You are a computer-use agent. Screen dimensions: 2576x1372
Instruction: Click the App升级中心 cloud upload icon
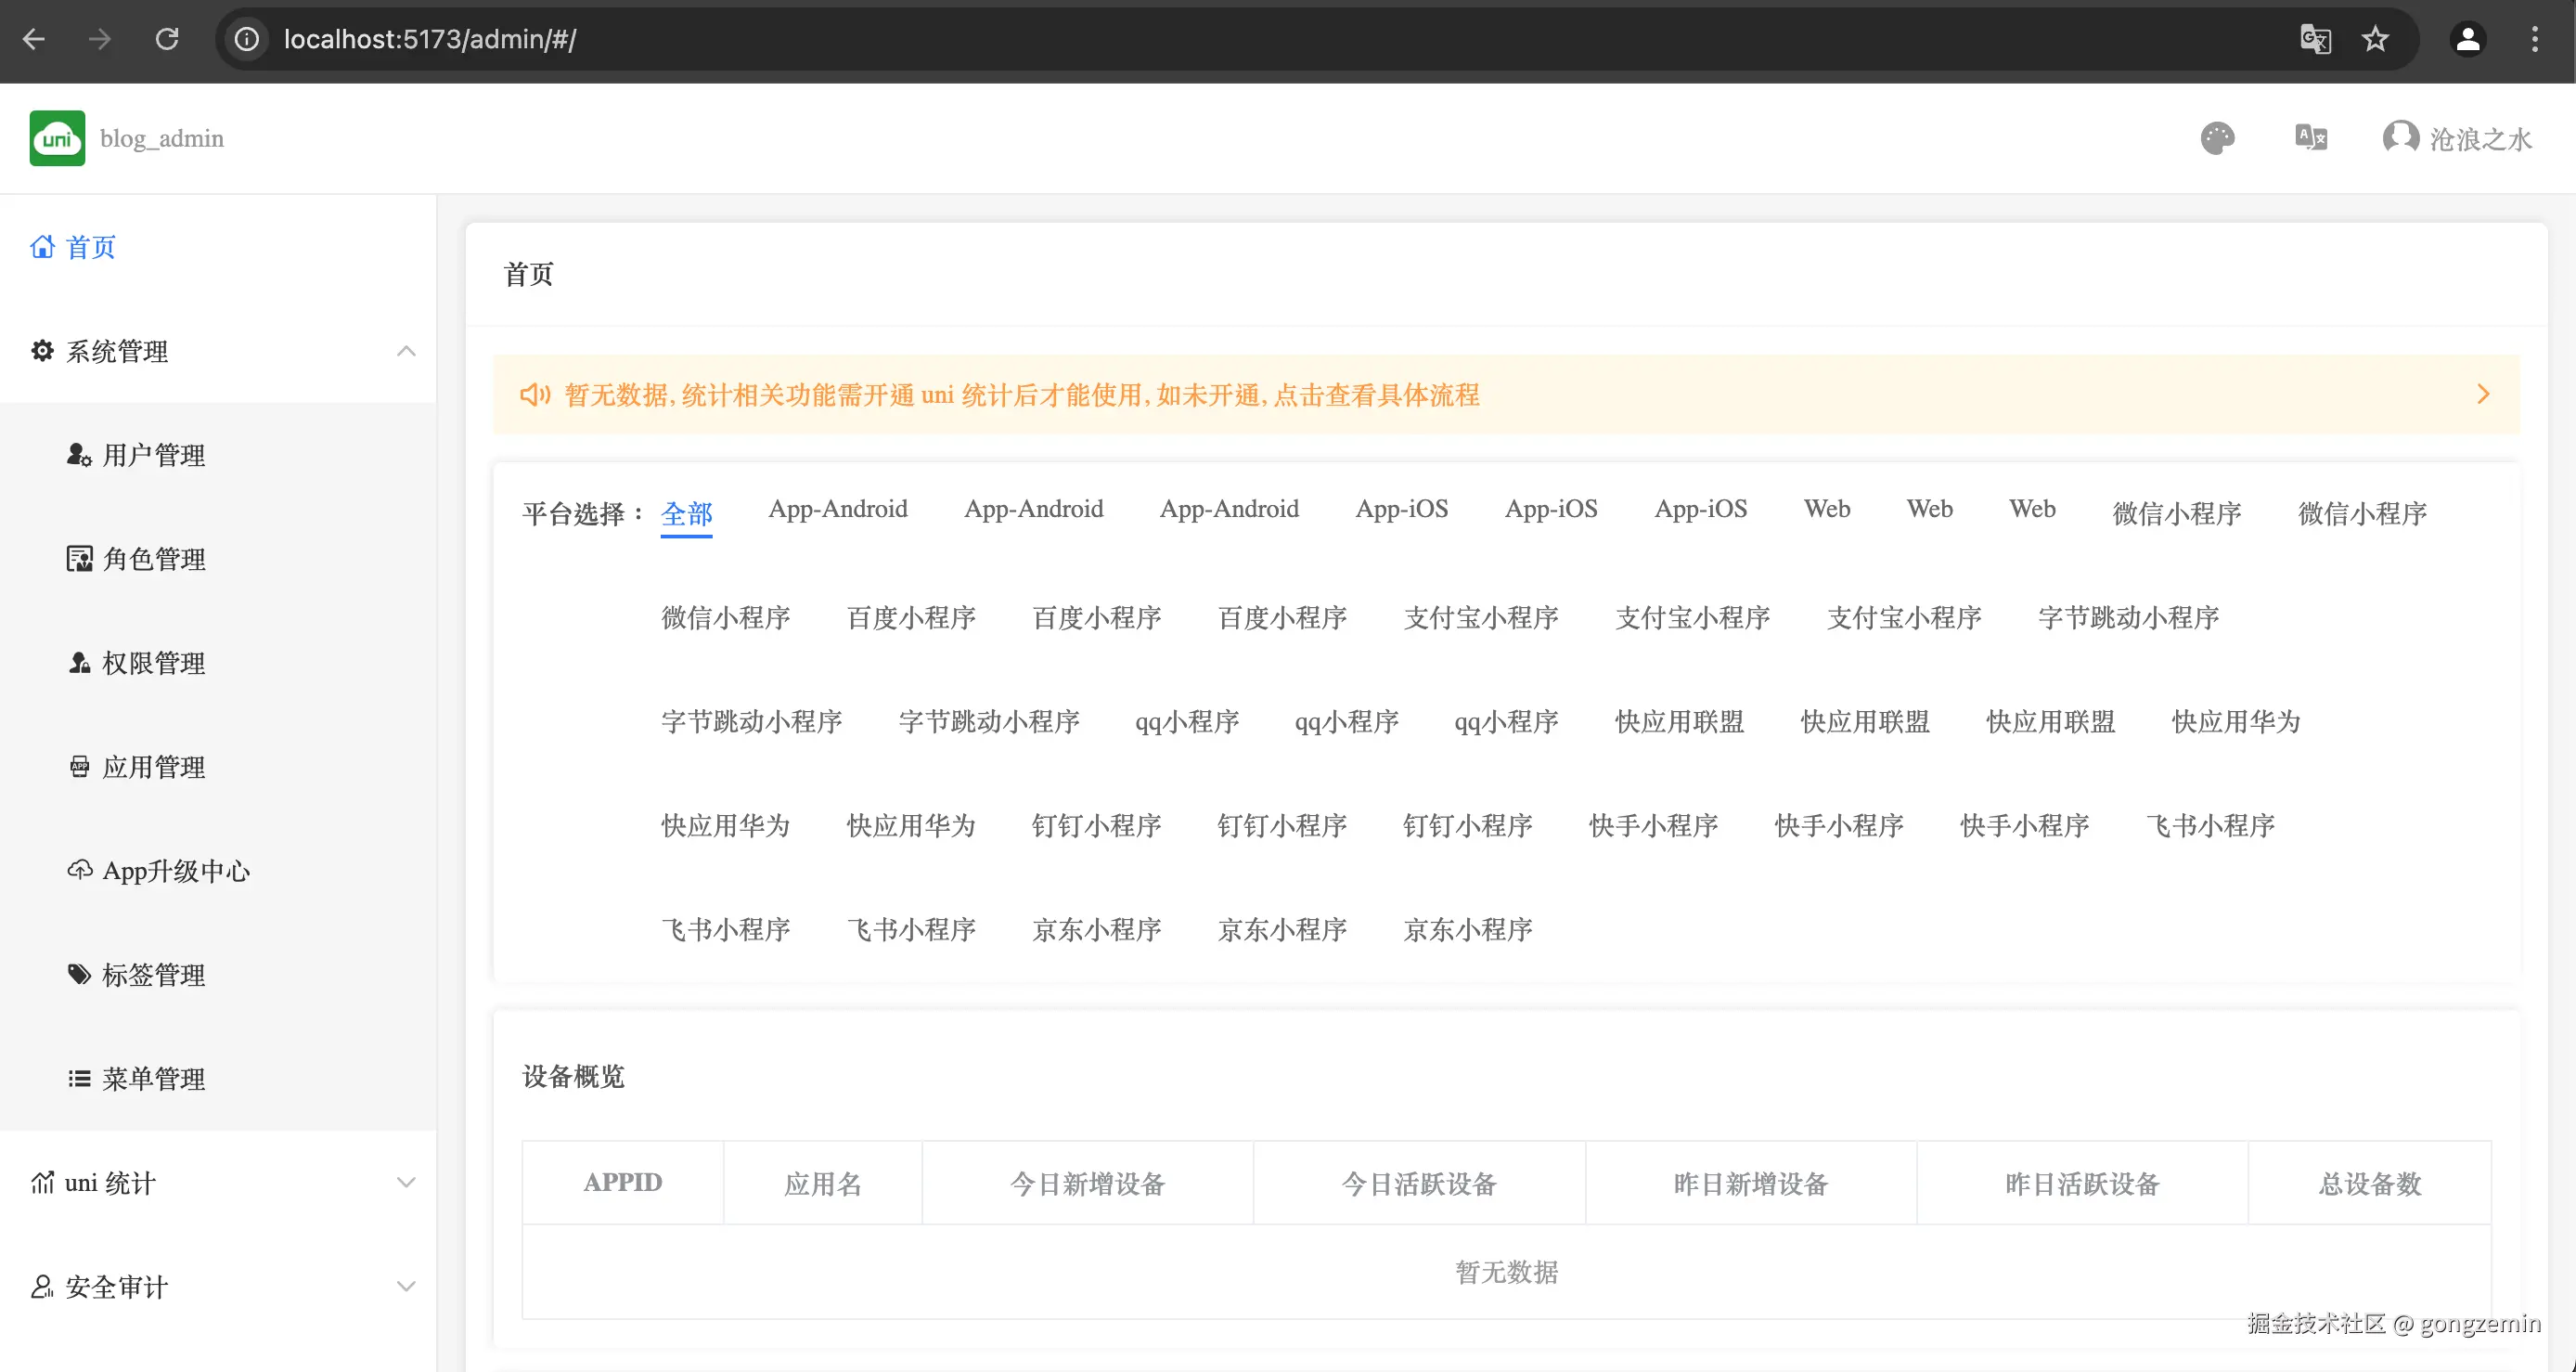[x=79, y=870]
